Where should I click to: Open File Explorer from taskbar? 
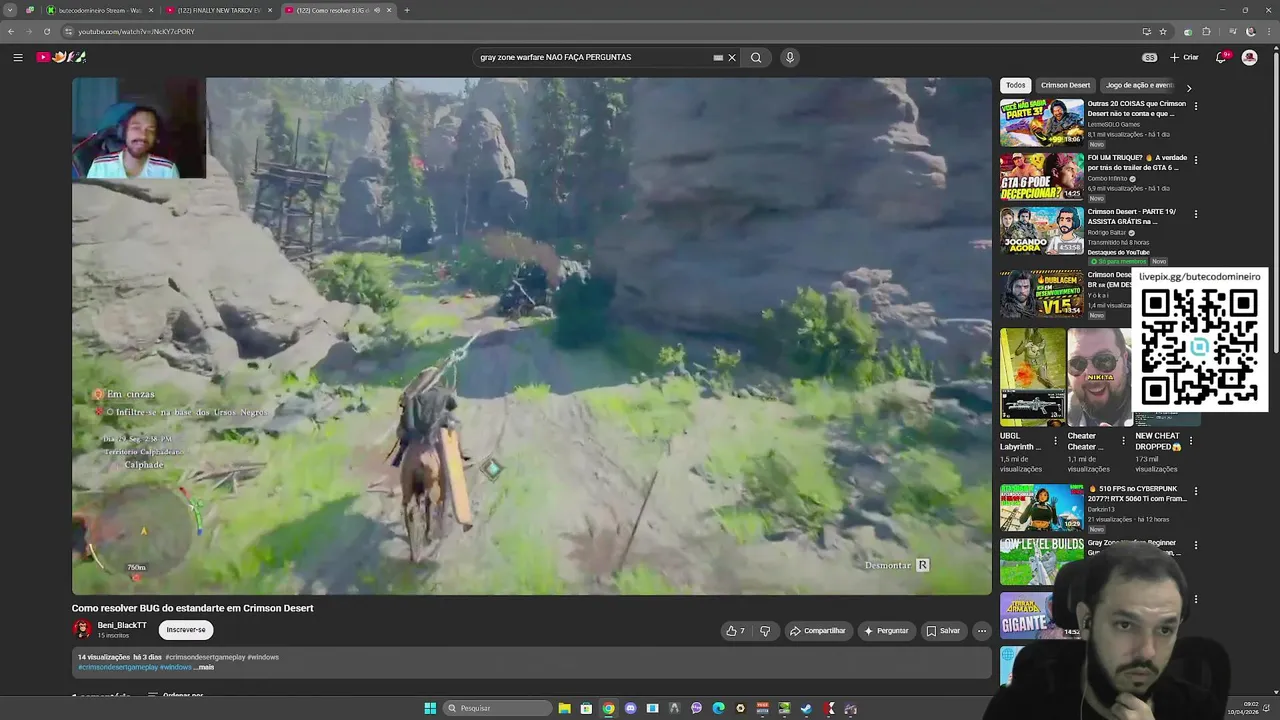pyautogui.click(x=565, y=708)
